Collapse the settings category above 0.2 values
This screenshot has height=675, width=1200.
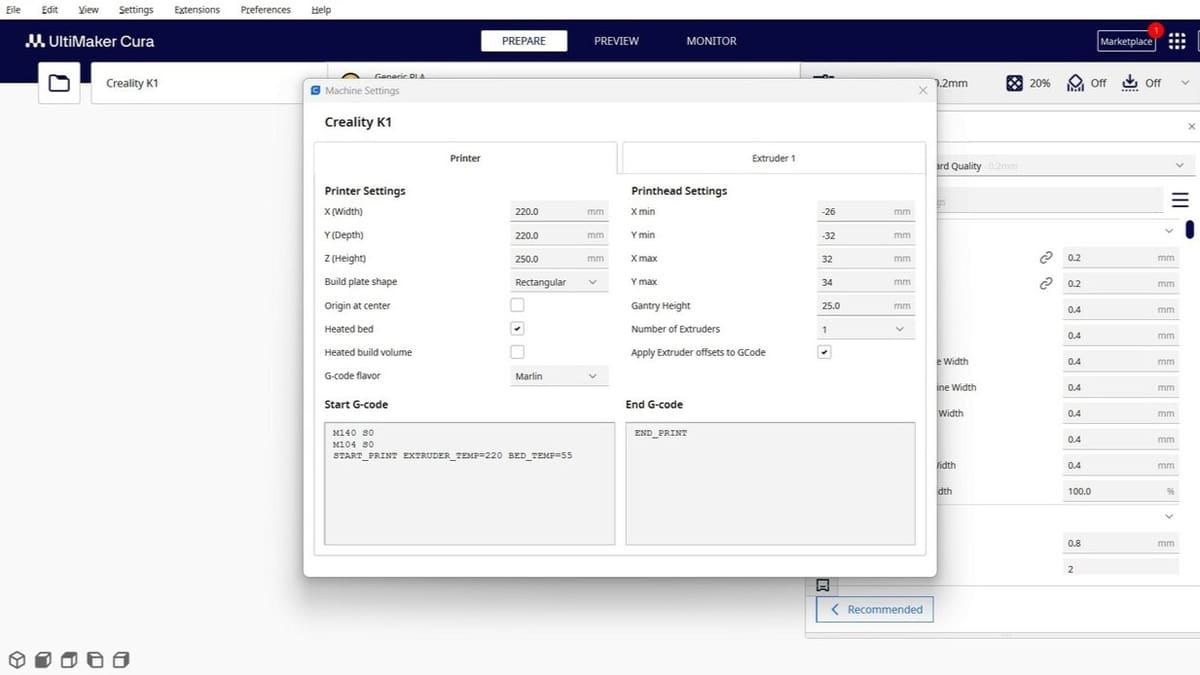click(x=1170, y=231)
